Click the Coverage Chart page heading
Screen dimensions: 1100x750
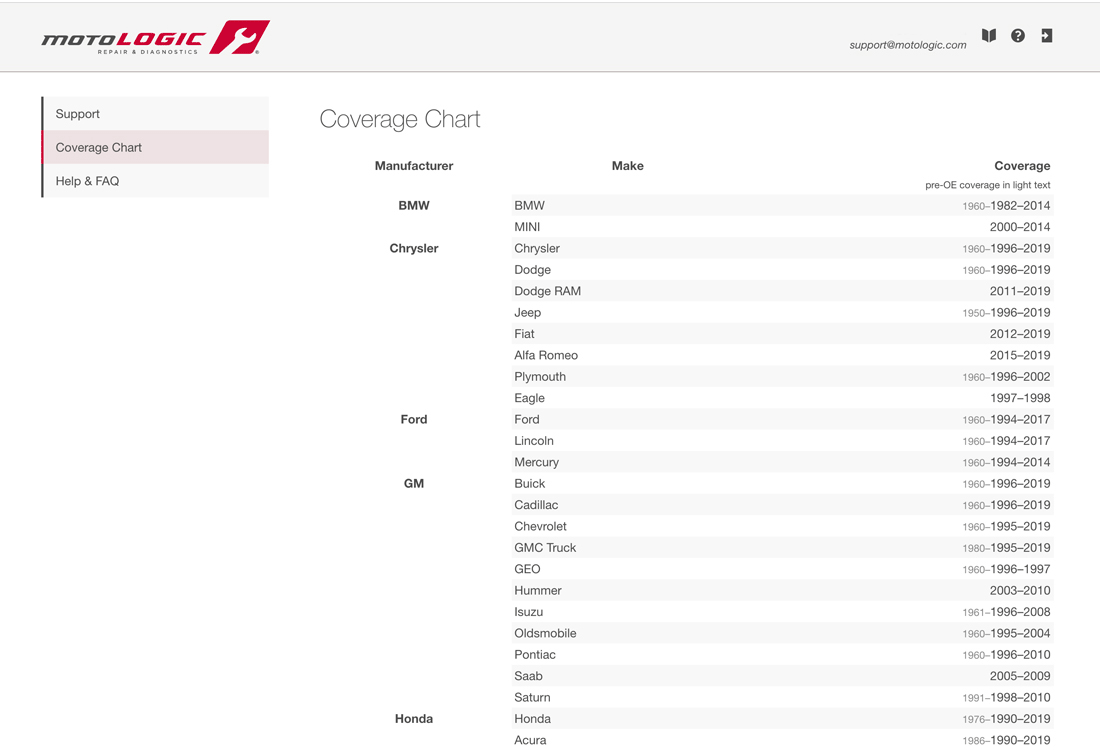click(x=400, y=119)
